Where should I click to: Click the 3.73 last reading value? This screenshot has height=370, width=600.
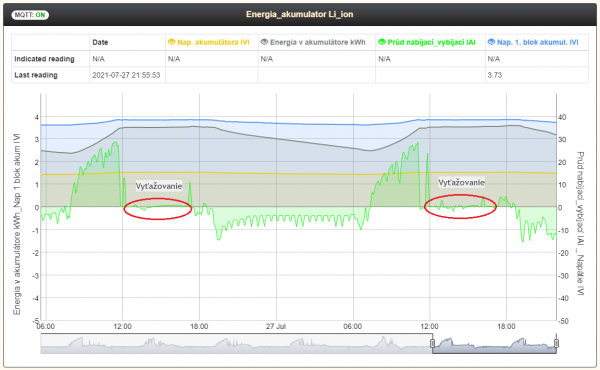(495, 75)
